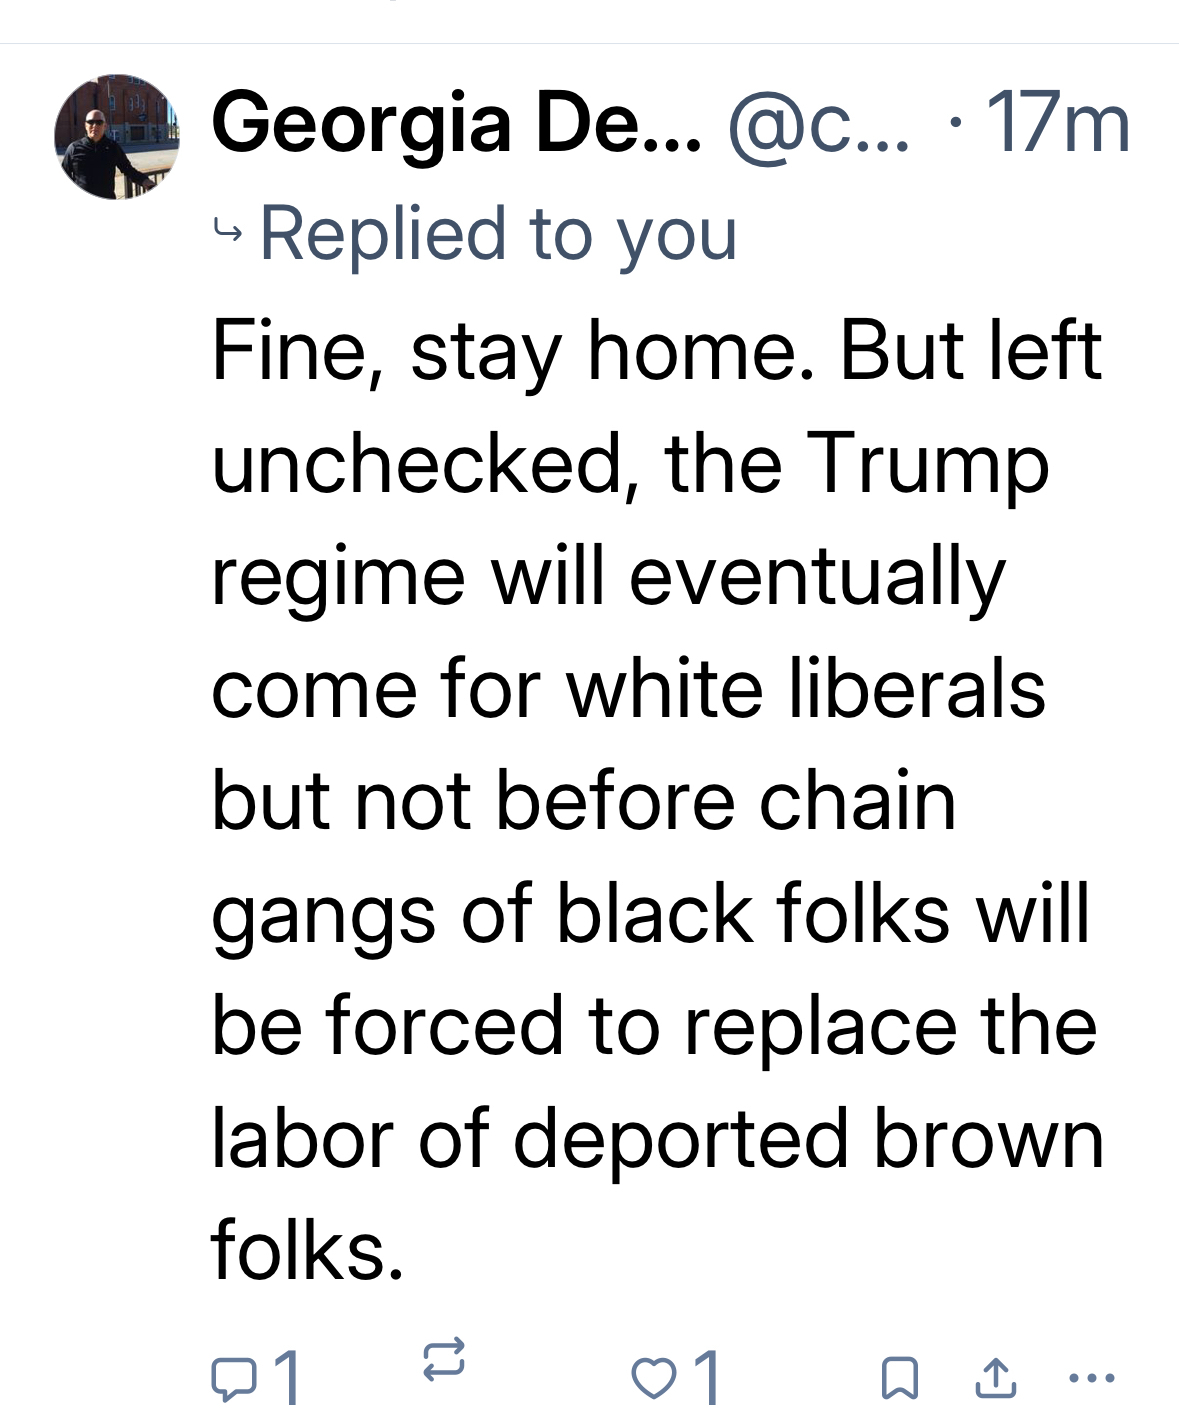The image size is (1179, 1423).
Task: Click the like count number
Action: (x=706, y=1378)
